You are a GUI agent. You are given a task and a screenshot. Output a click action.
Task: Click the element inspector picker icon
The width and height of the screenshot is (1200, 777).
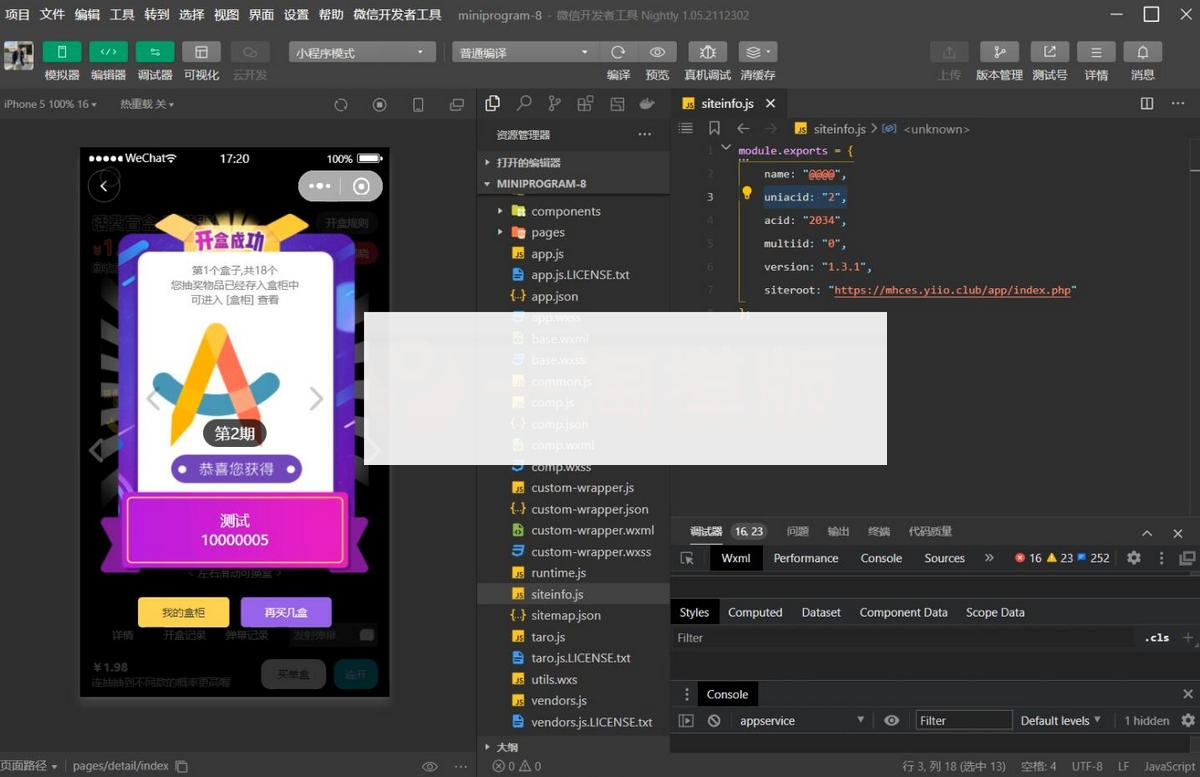pos(687,558)
